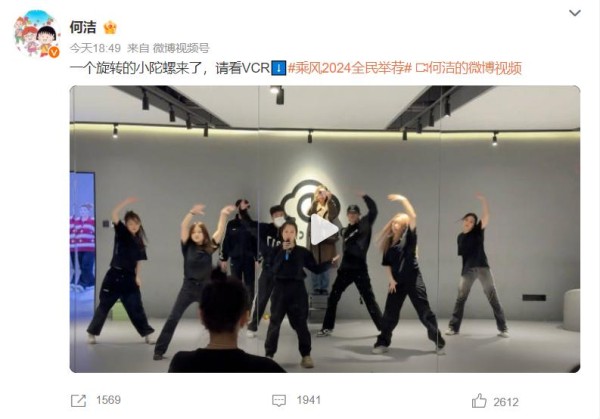
Task: Click the like count 2612
Action: coord(506,402)
